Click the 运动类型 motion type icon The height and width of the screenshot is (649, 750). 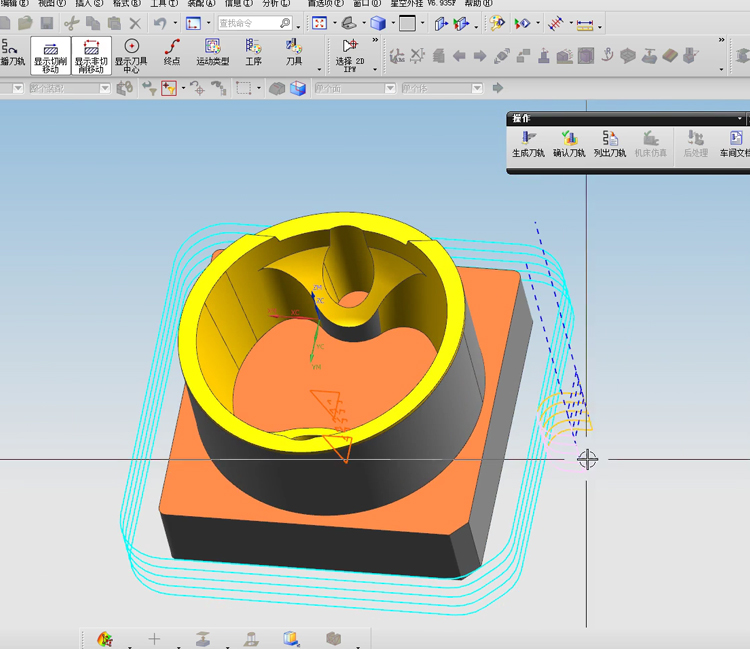pyautogui.click(x=212, y=46)
